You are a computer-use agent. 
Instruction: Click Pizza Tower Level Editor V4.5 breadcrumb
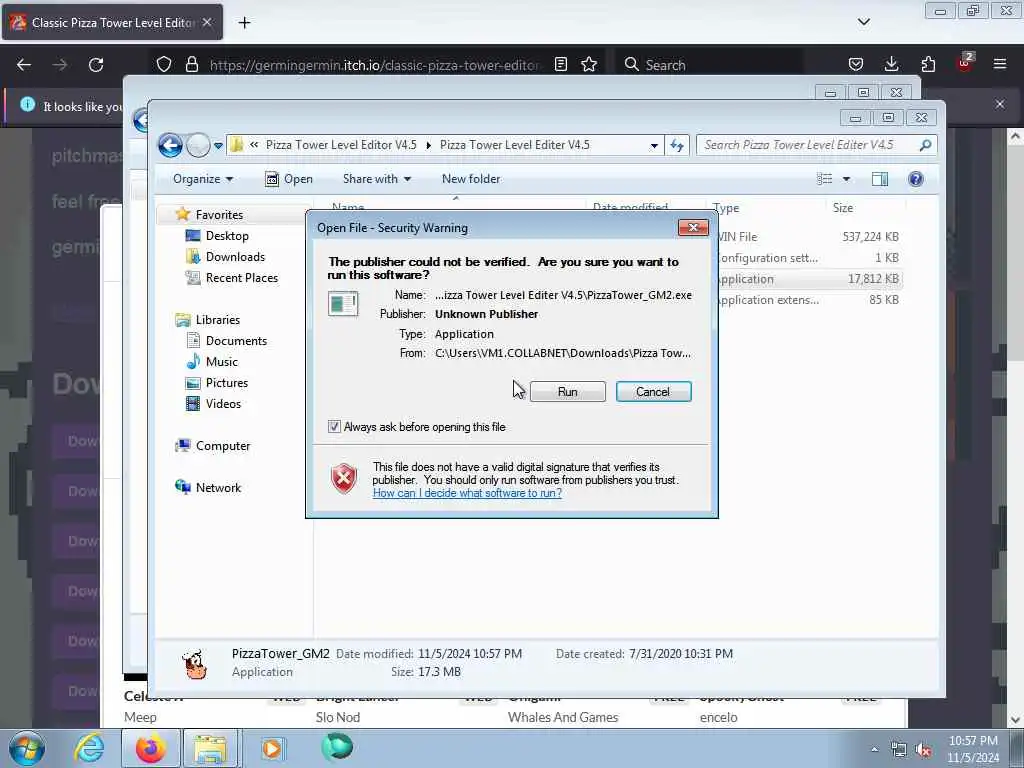(341, 145)
